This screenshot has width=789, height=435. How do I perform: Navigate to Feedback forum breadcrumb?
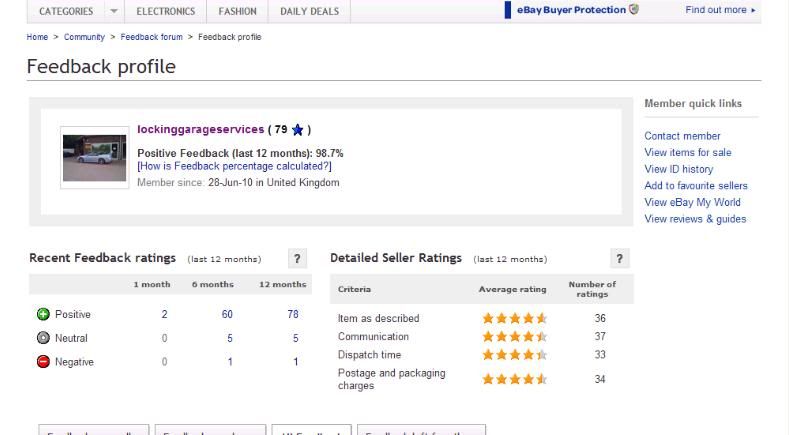coord(150,37)
